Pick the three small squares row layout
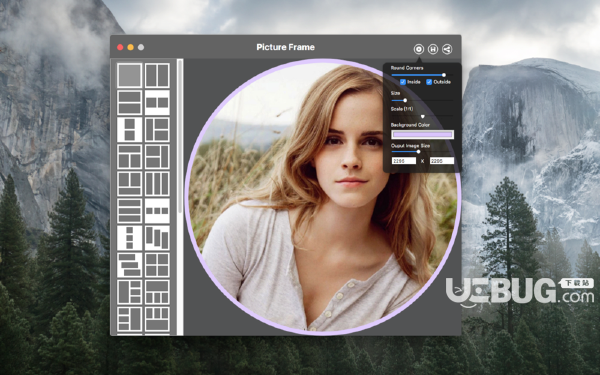 click(157, 211)
